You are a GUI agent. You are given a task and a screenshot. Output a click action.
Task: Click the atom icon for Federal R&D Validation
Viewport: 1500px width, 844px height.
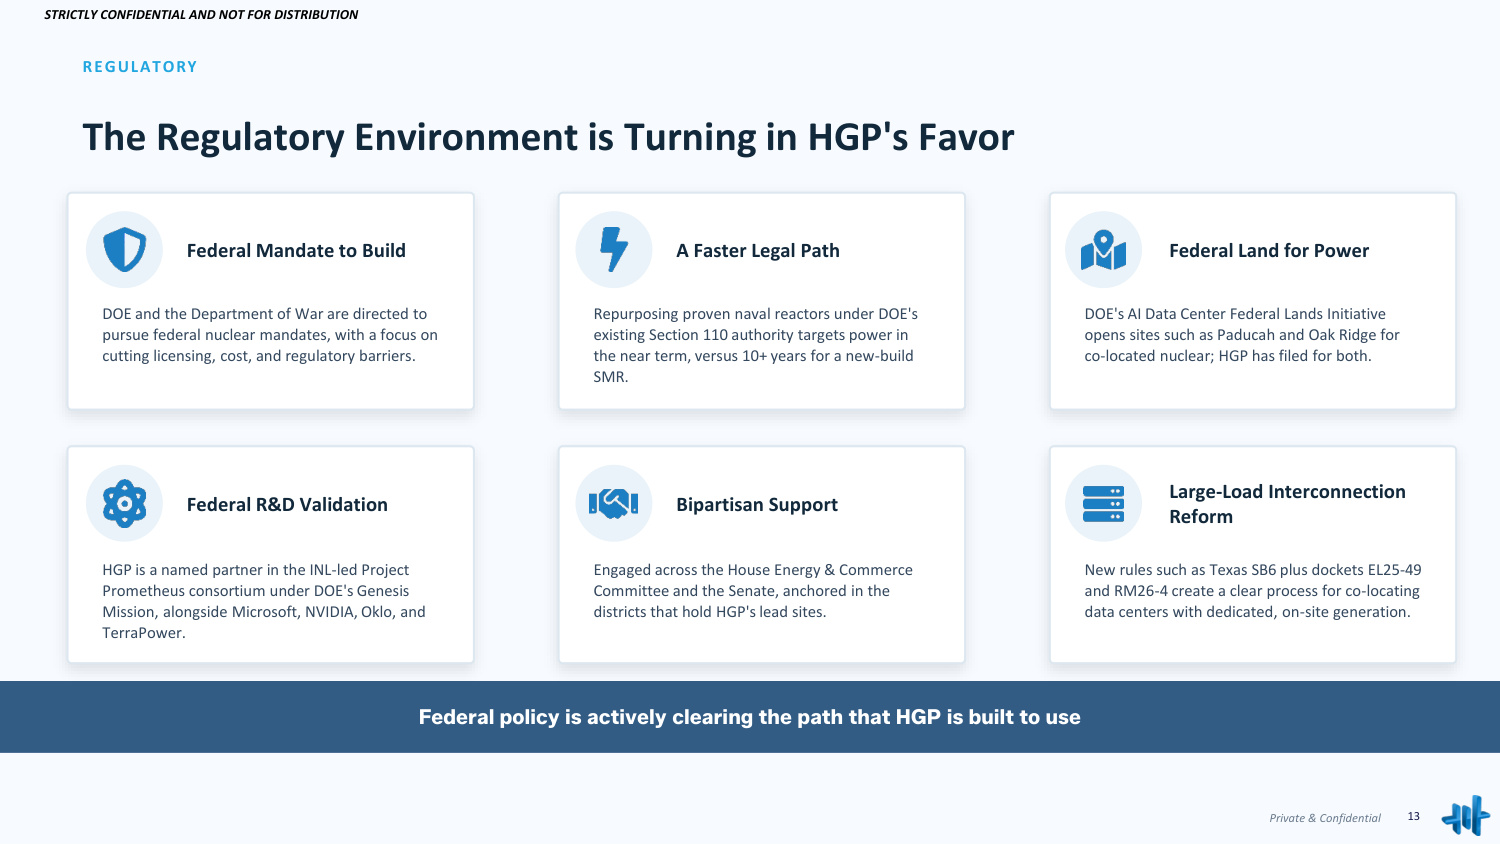pyautogui.click(x=124, y=504)
